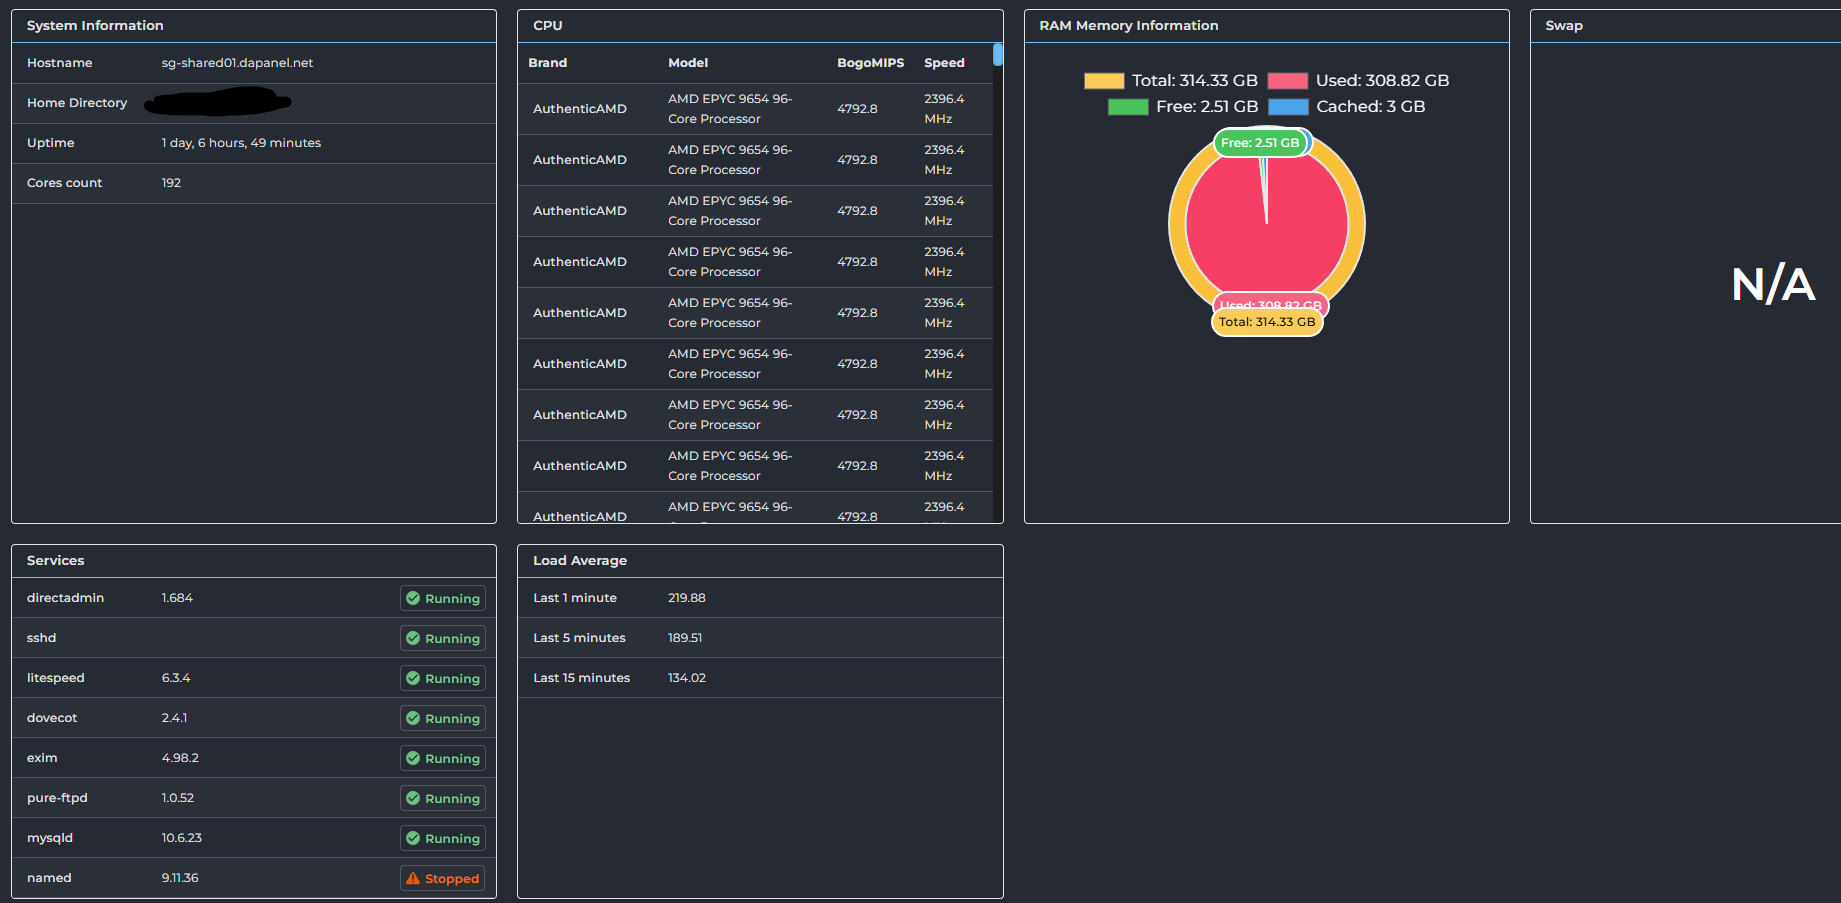Click the dovecot running check icon
The width and height of the screenshot is (1841, 903).
tap(413, 718)
